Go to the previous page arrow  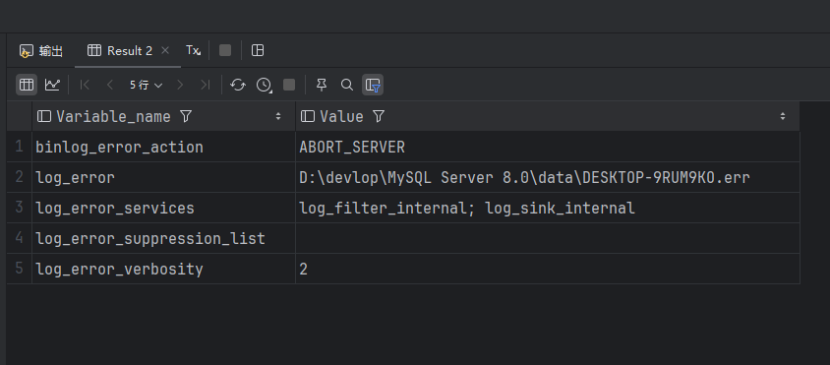(110, 85)
